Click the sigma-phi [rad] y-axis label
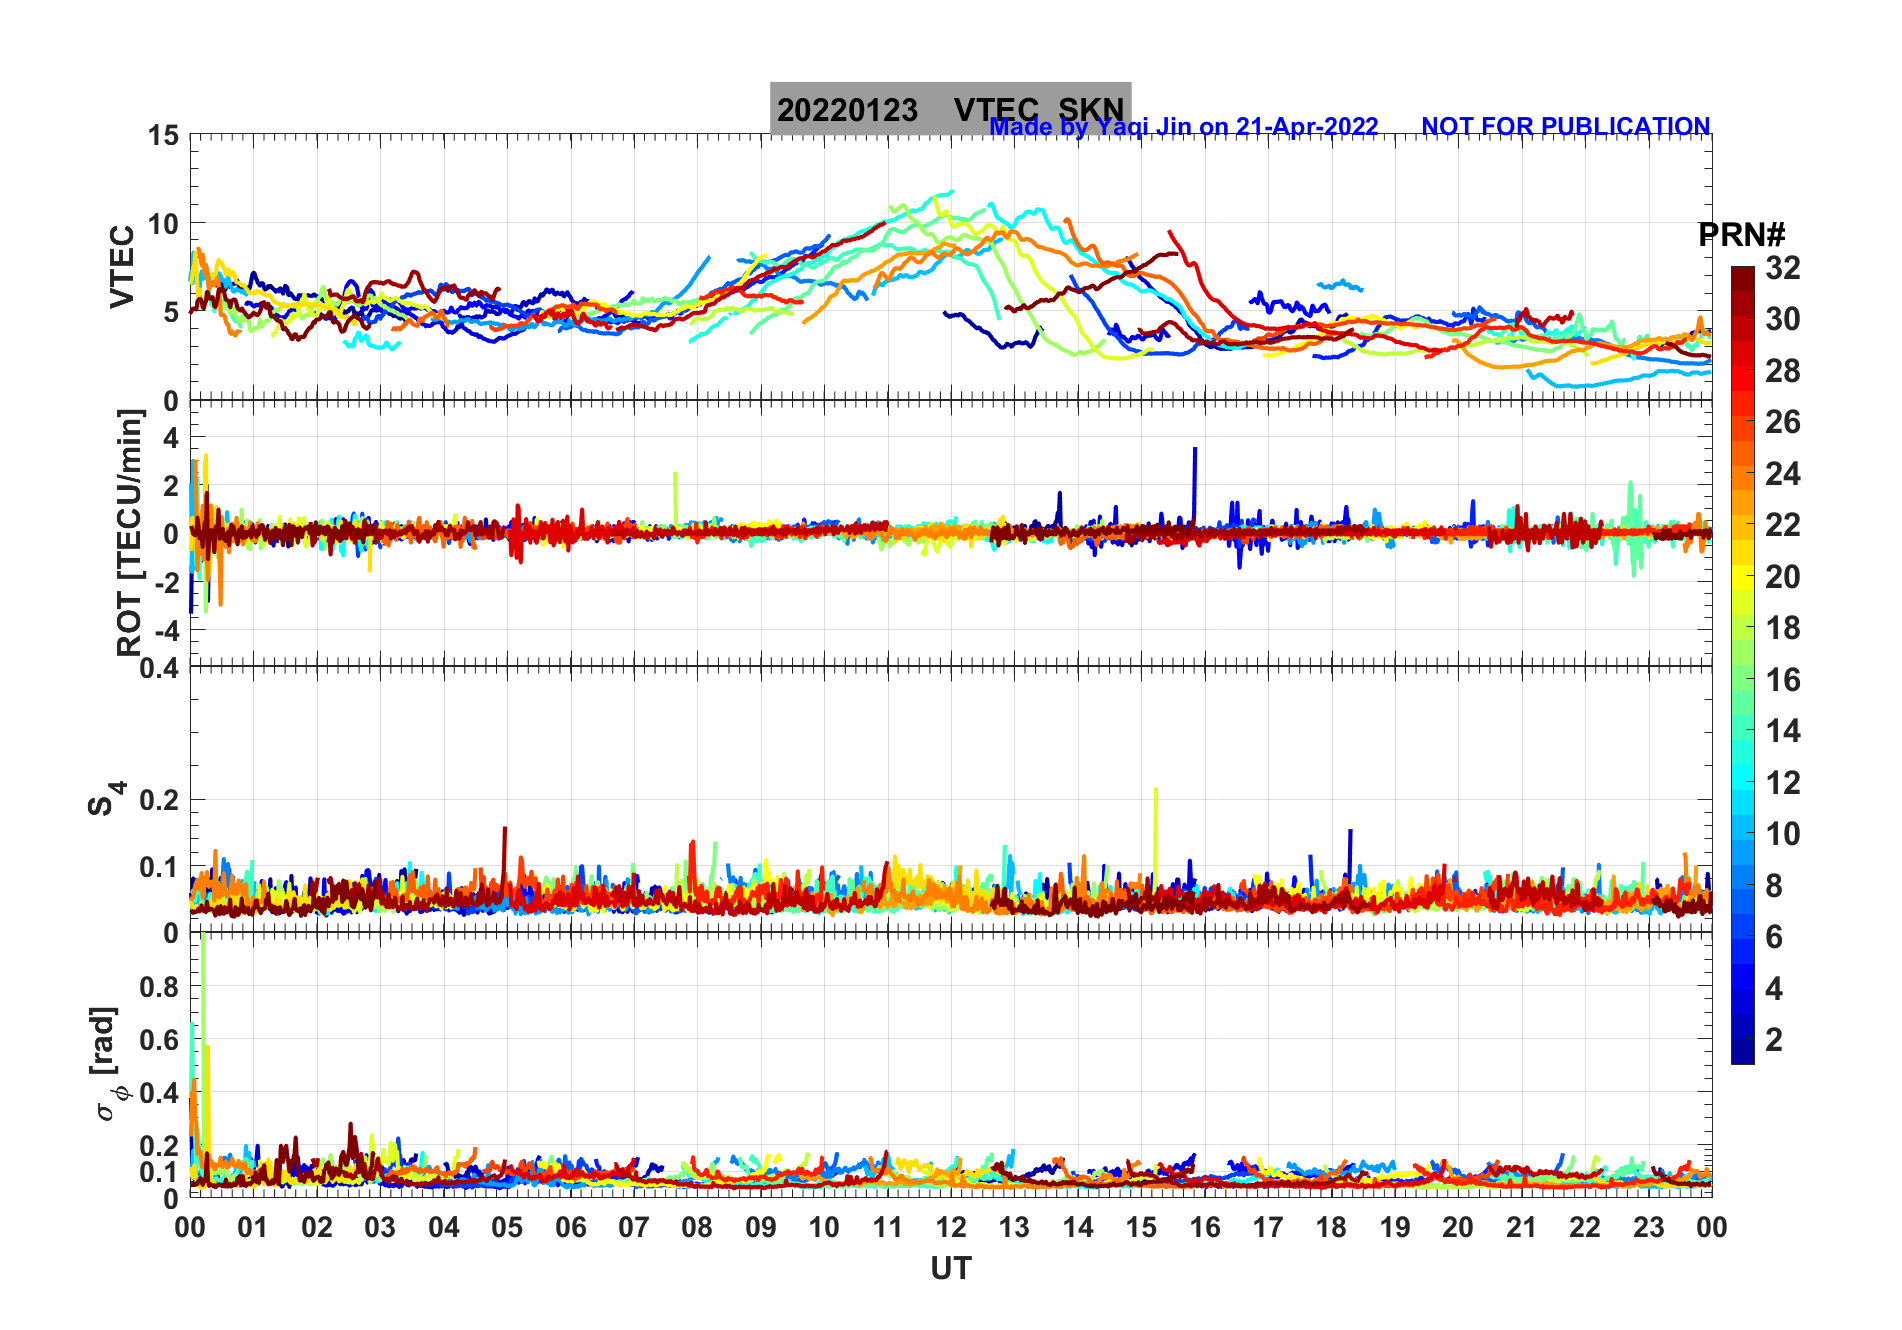 point(108,1065)
